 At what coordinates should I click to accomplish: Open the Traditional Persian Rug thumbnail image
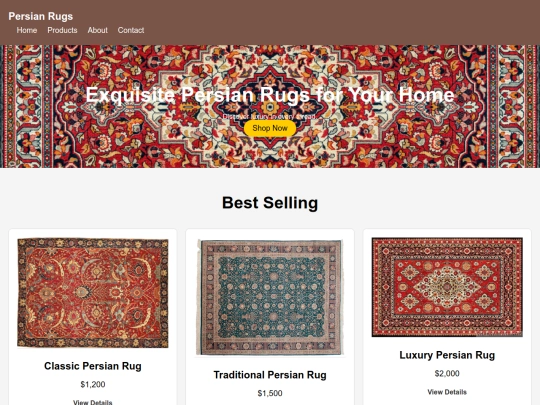click(270, 298)
